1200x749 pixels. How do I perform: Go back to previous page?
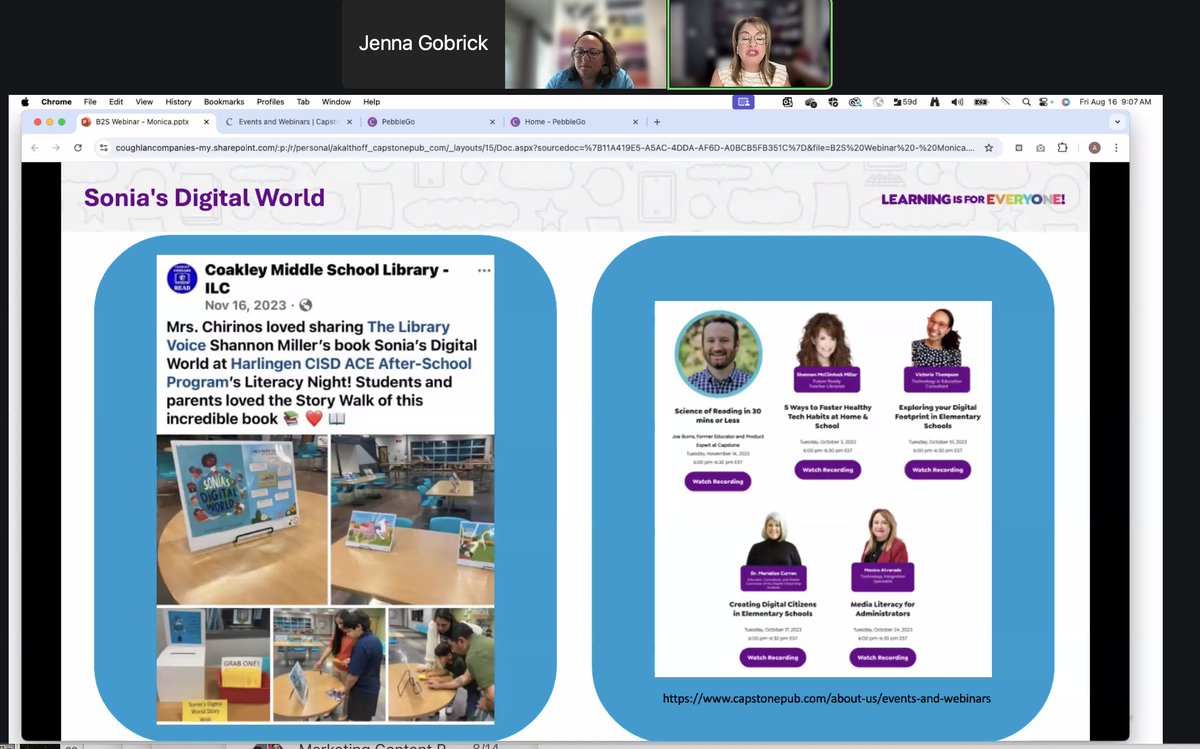35,148
